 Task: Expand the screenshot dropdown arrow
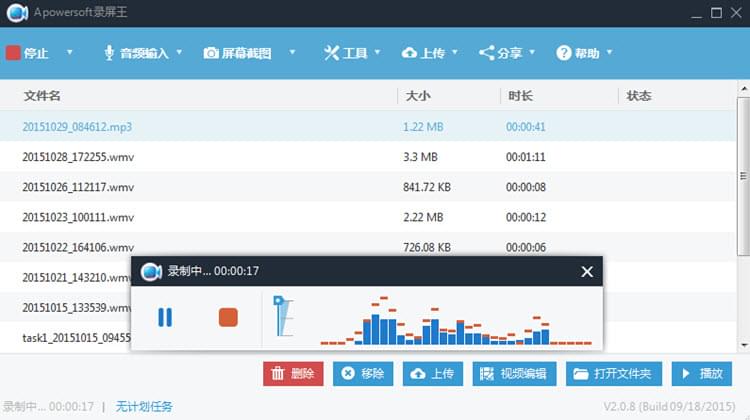point(292,52)
